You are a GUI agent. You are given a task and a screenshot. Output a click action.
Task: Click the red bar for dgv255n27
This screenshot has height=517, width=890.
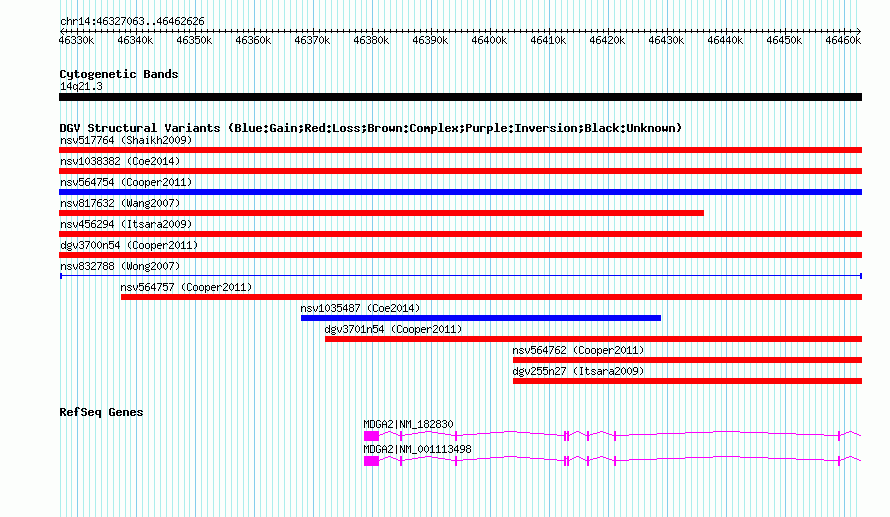(x=687, y=381)
